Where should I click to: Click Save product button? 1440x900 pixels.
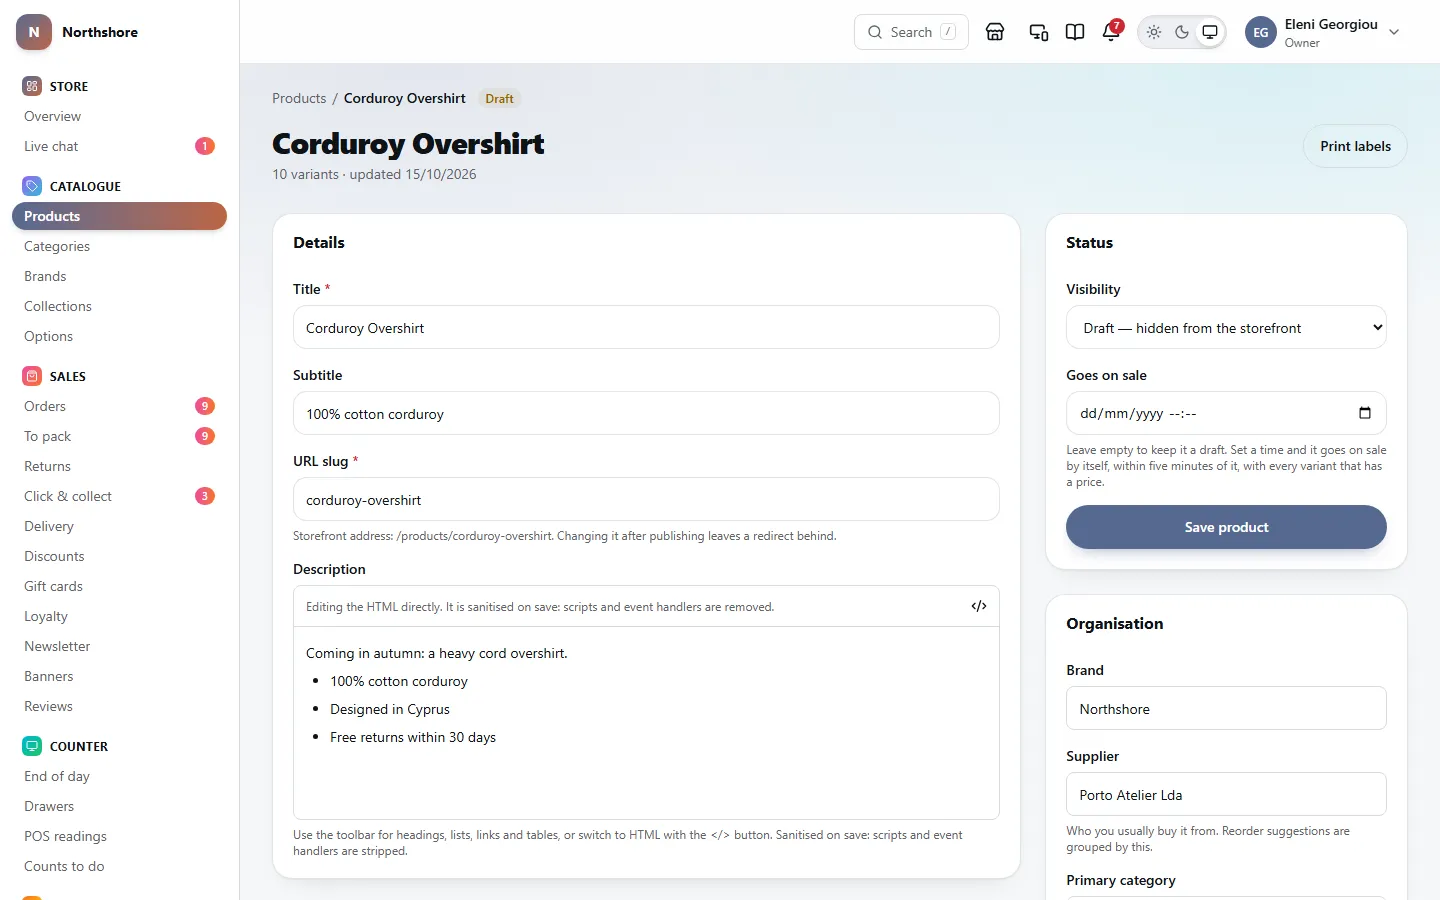tap(1226, 527)
